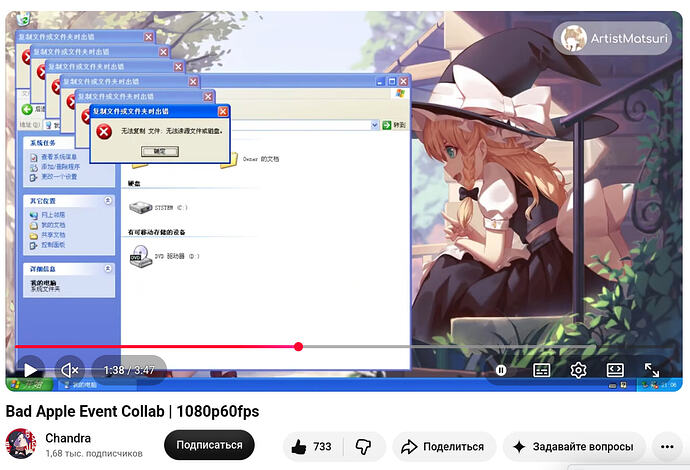Click the 控制面板 link in the sidebar

coord(53,245)
